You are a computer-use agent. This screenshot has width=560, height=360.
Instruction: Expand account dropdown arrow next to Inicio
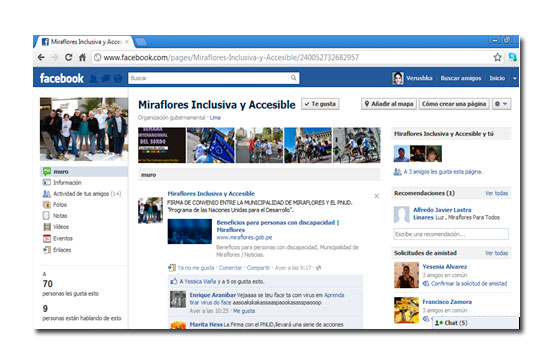[514, 78]
